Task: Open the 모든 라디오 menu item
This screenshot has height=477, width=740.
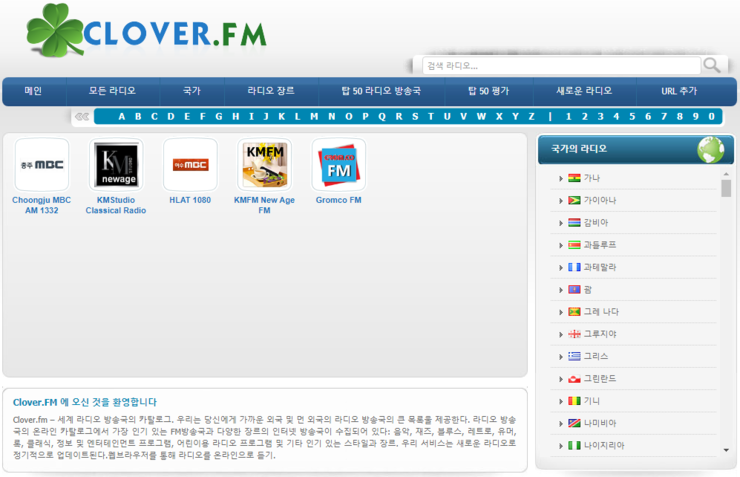Action: (x=112, y=91)
